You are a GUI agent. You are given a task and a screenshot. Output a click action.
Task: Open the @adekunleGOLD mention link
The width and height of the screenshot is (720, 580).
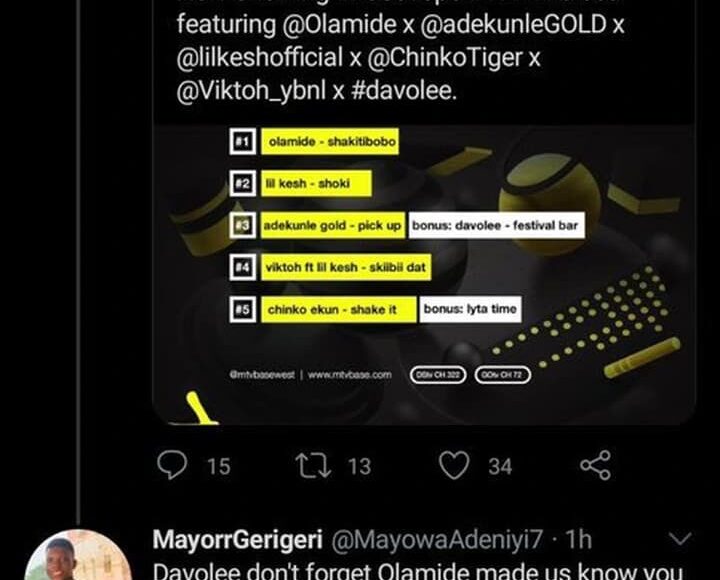[513, 24]
